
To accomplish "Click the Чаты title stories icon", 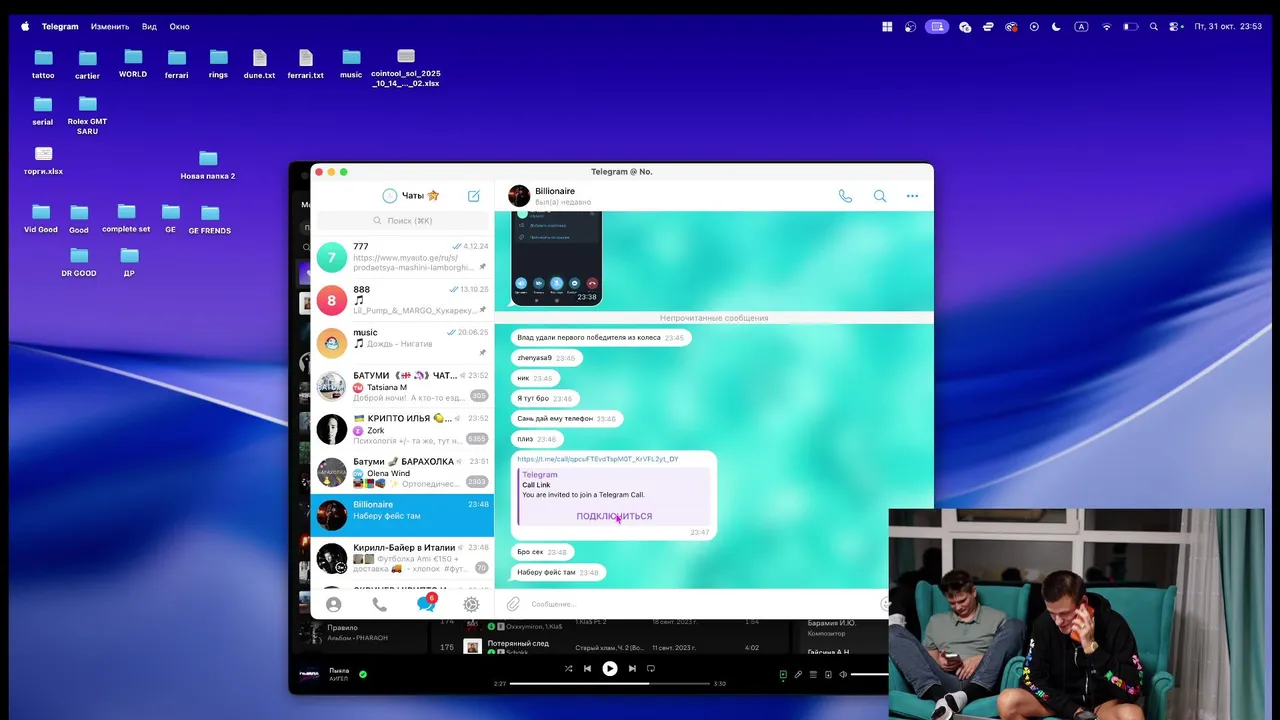I will [x=390, y=196].
